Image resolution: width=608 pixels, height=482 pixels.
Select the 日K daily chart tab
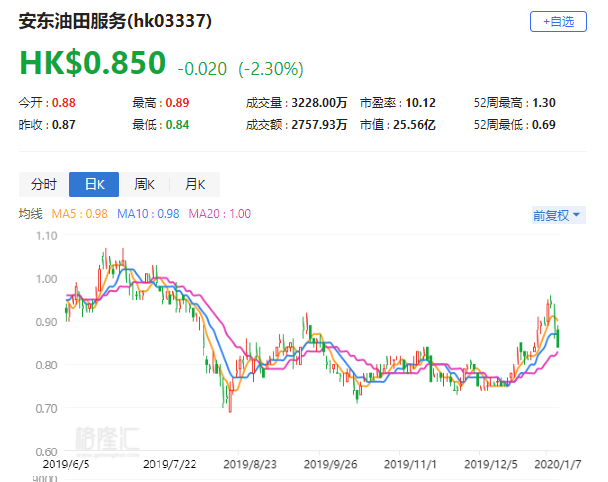94,184
